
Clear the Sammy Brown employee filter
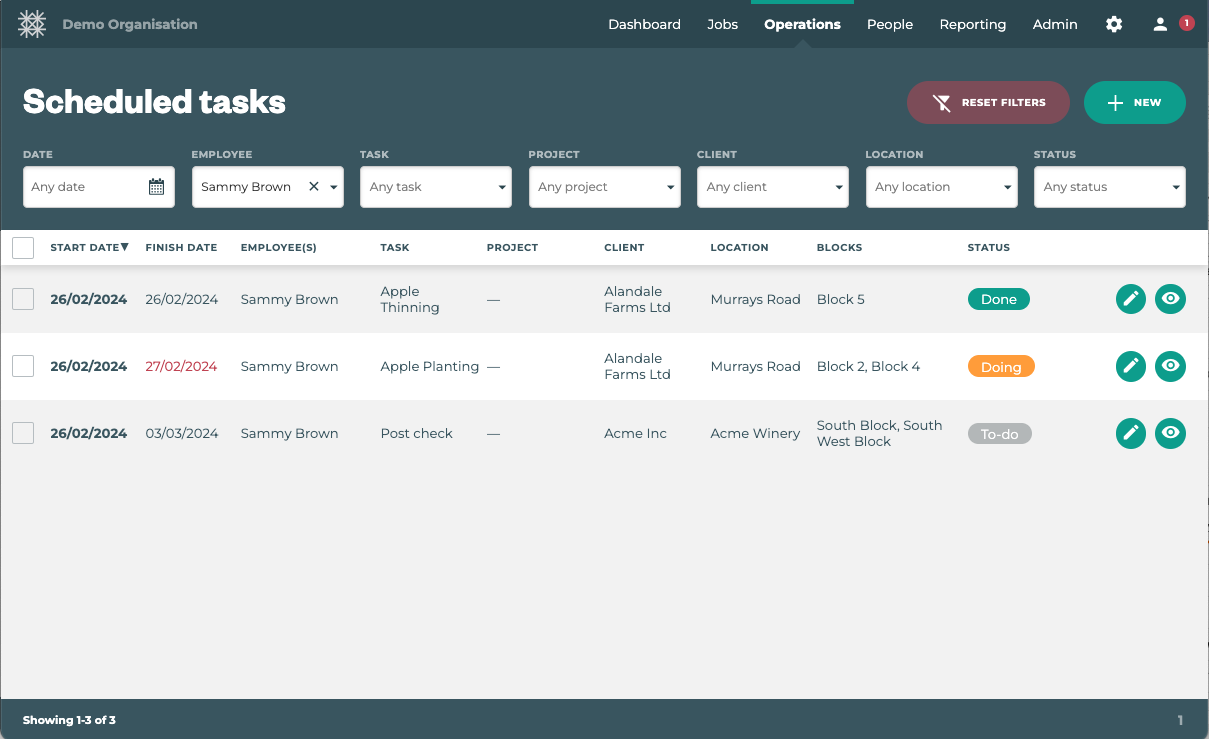(x=313, y=187)
